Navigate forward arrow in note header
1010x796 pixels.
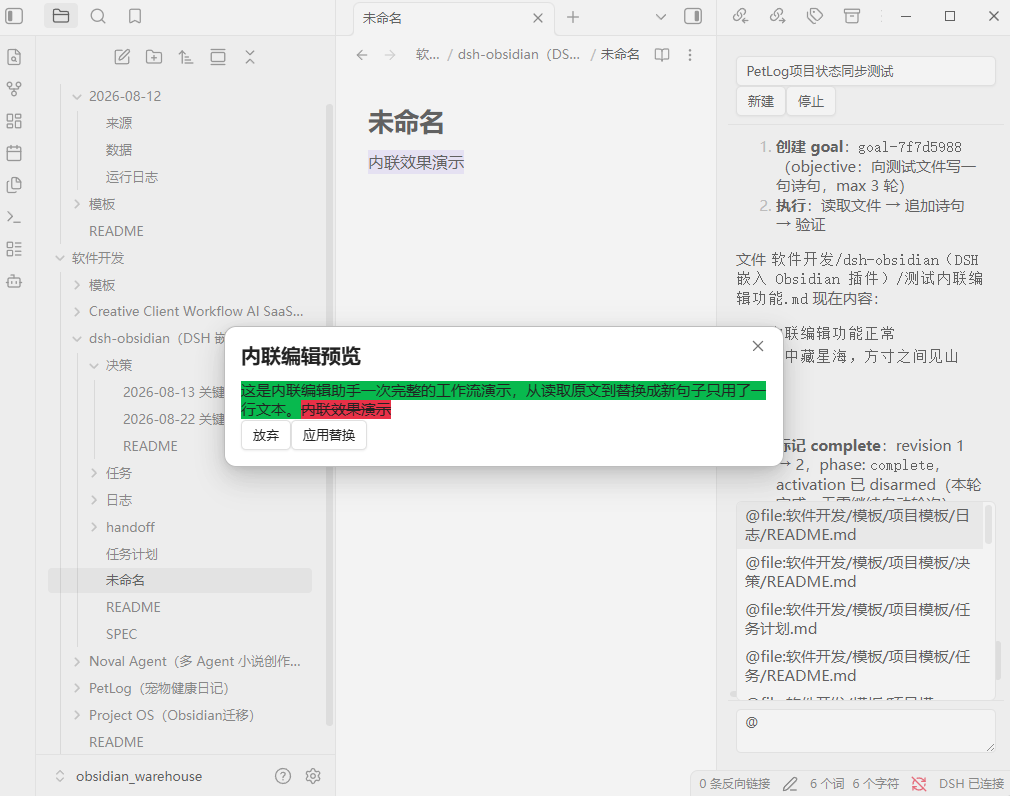[x=390, y=55]
